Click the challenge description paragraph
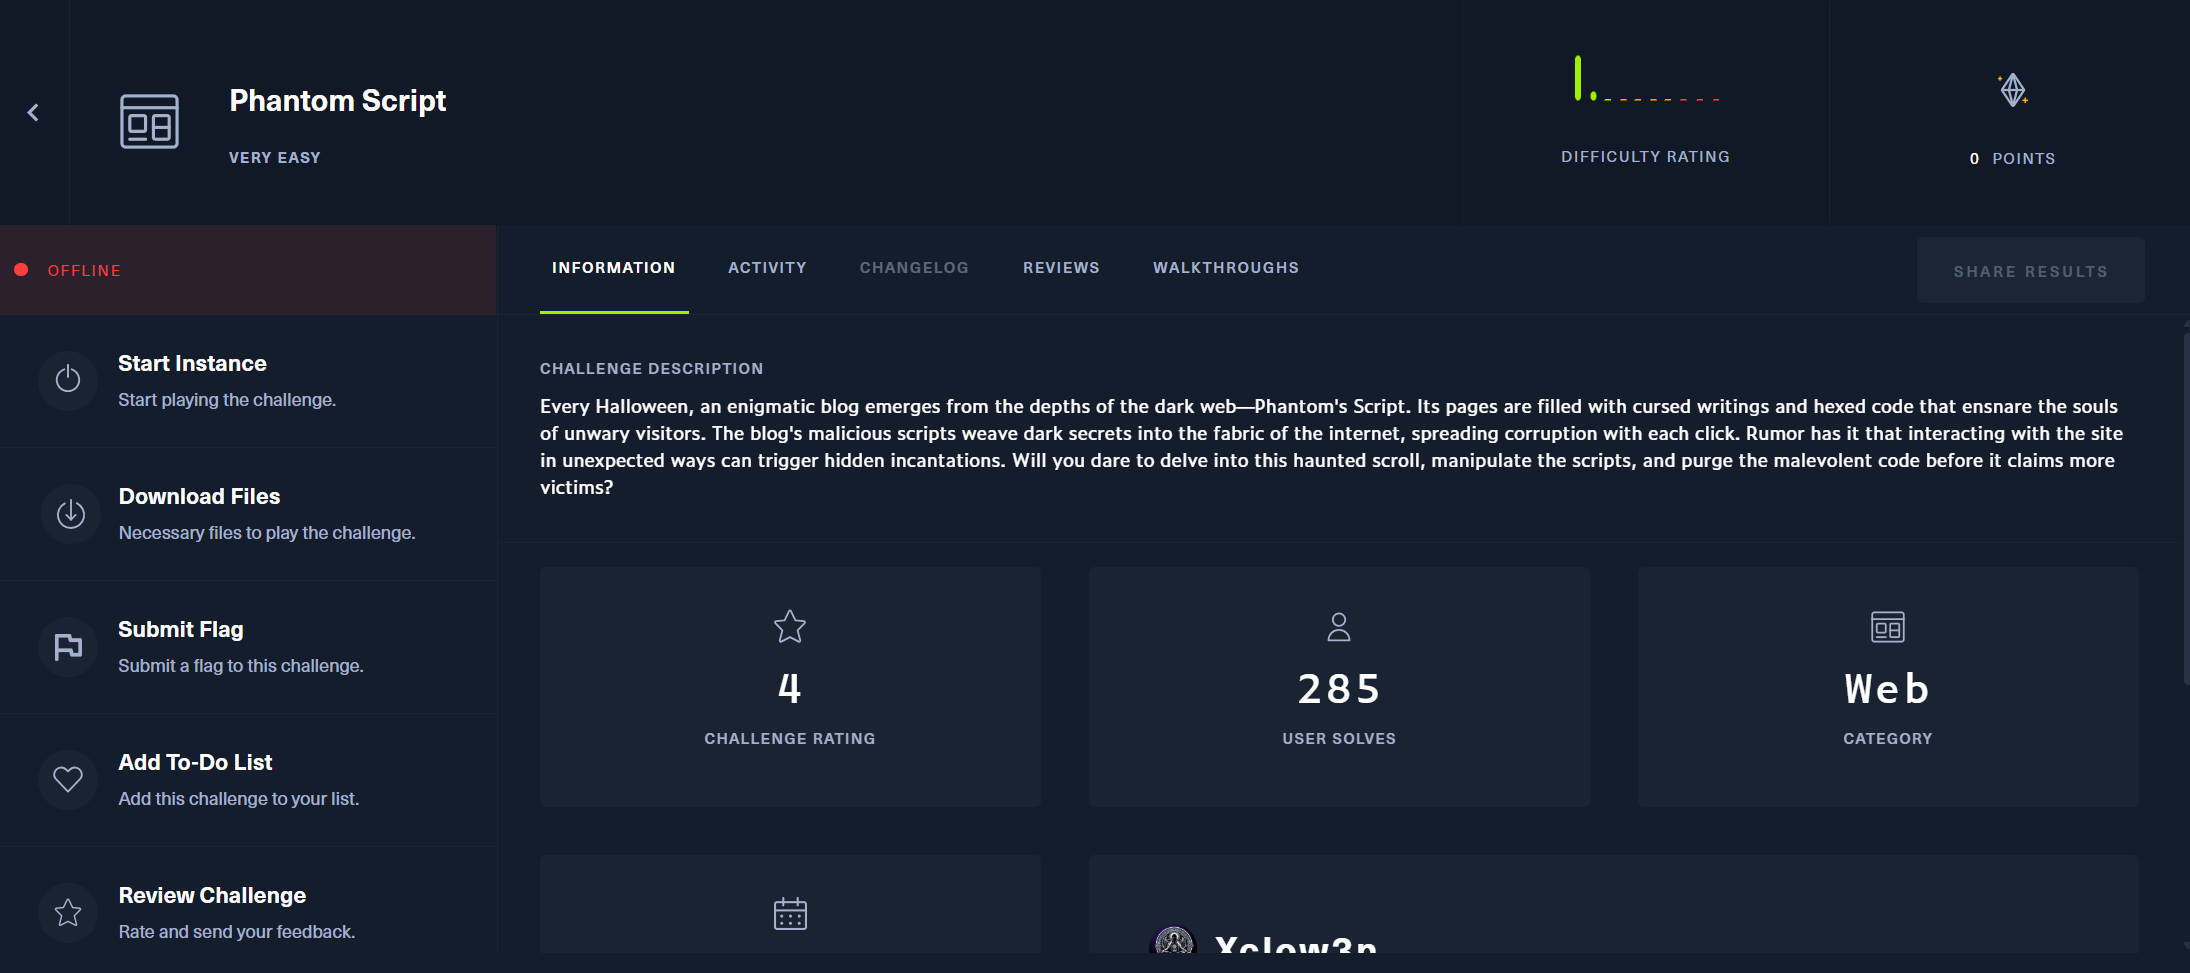The image size is (2190, 973). click(x=1331, y=447)
